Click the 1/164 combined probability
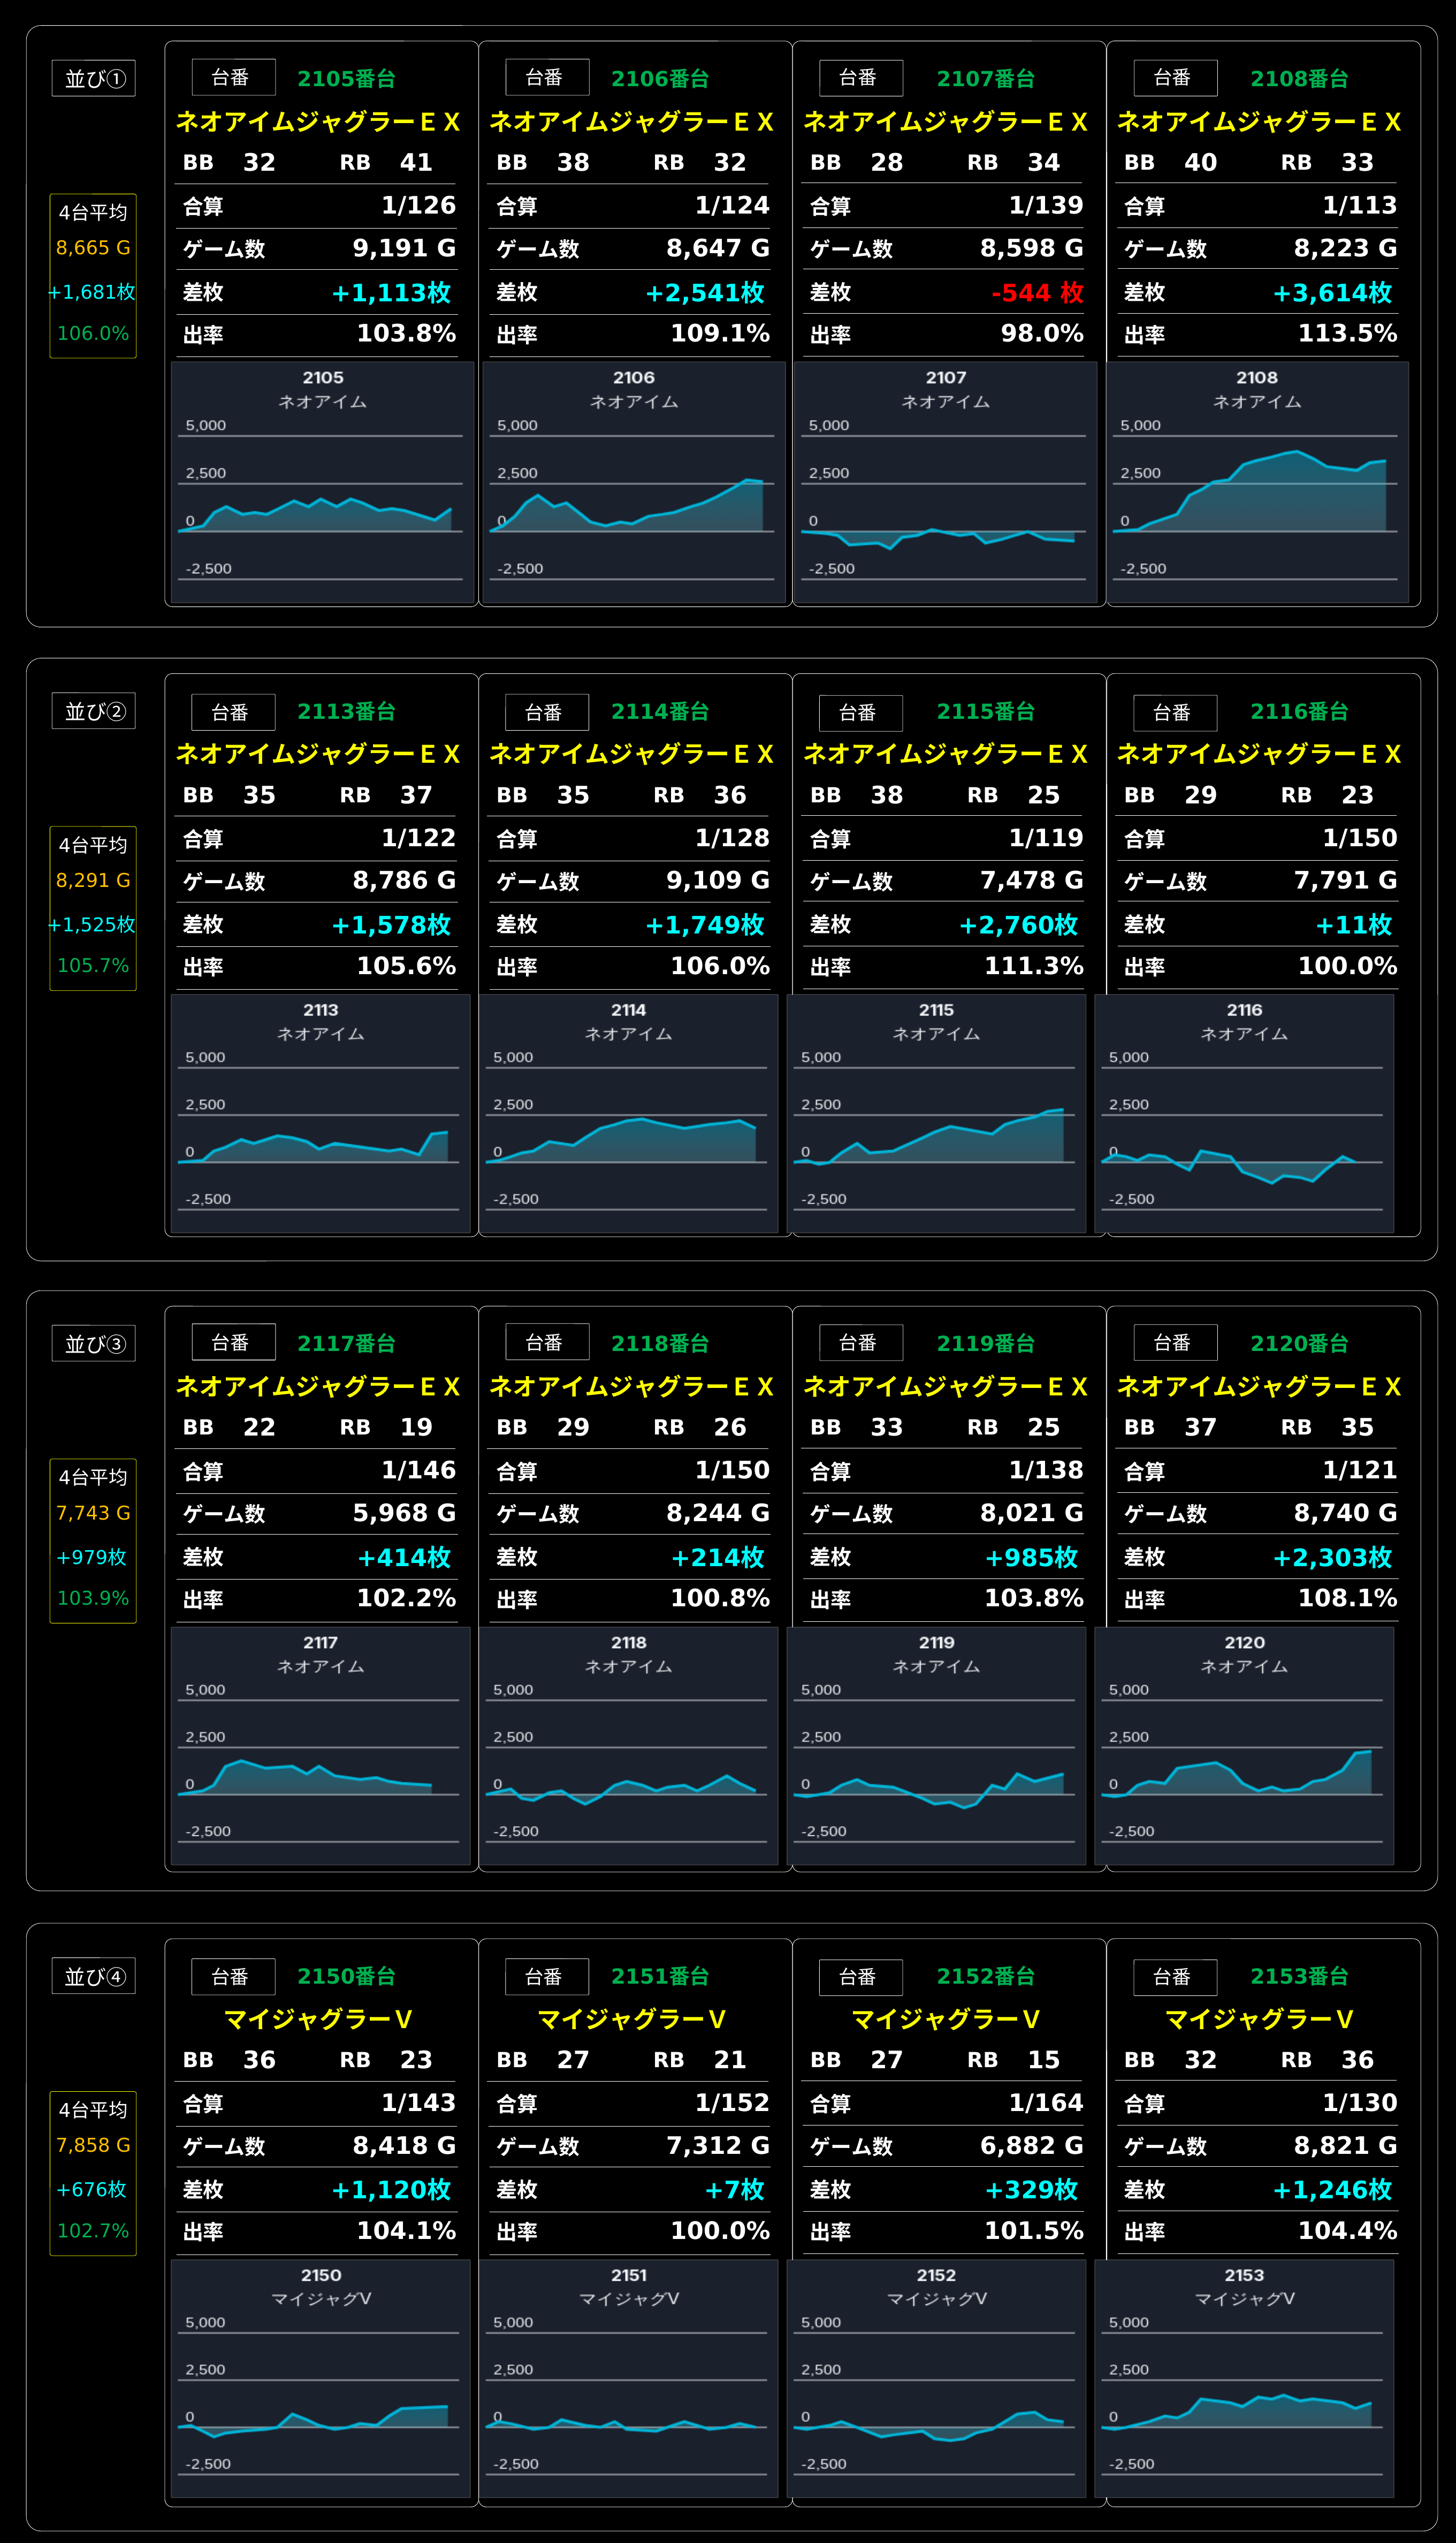1456x2543 pixels. [1046, 2103]
